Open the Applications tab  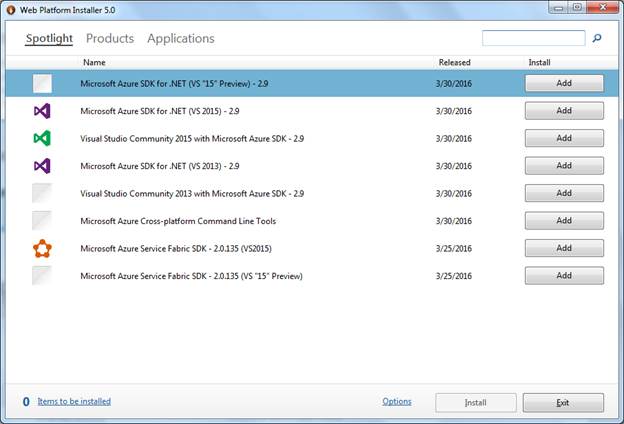(181, 39)
